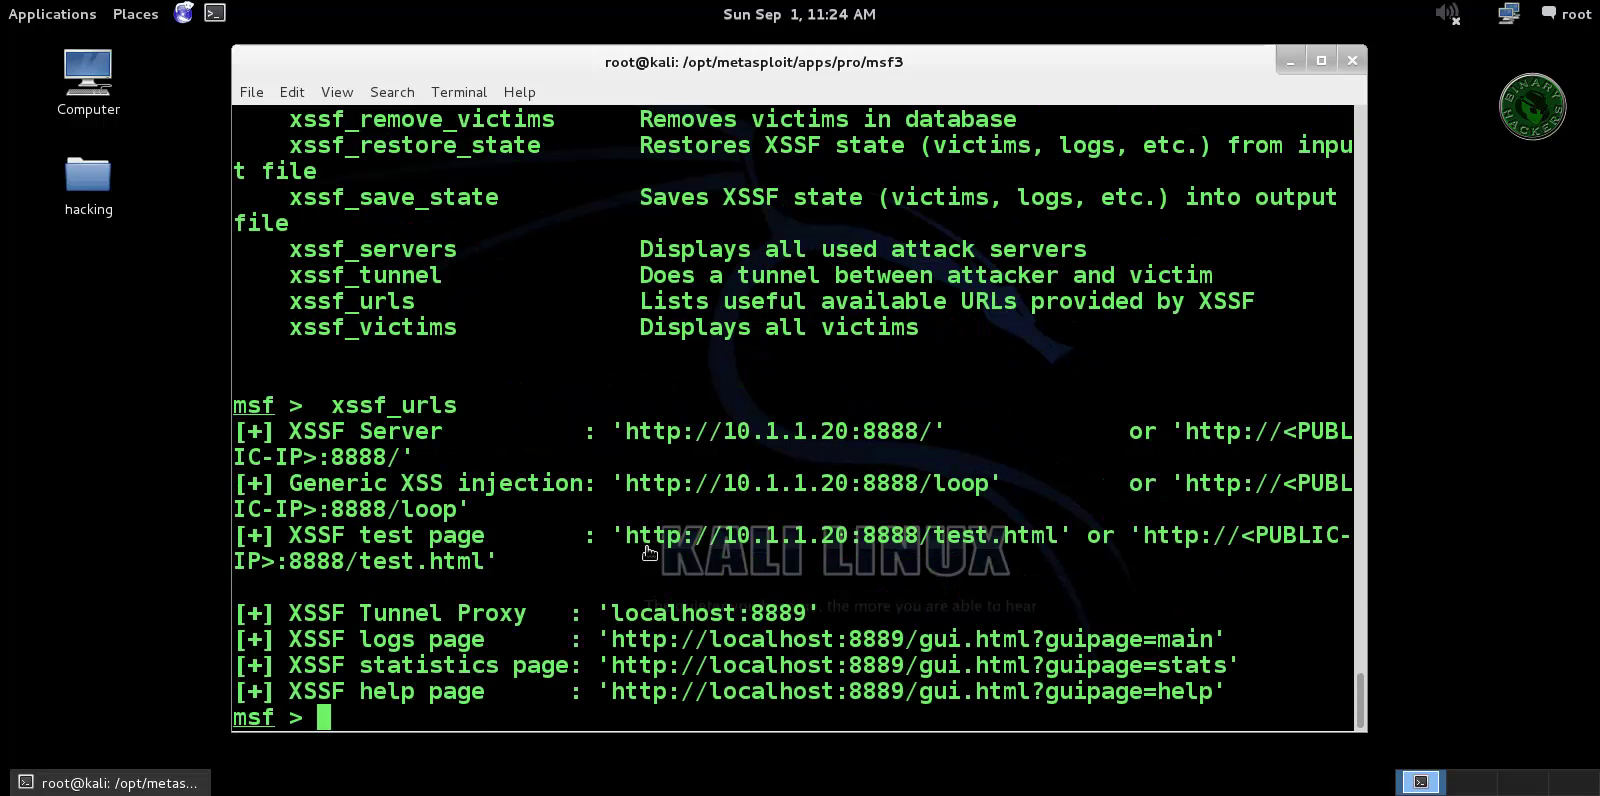1600x796 pixels.
Task: Select the first workspace in switcher
Action: pos(1420,782)
